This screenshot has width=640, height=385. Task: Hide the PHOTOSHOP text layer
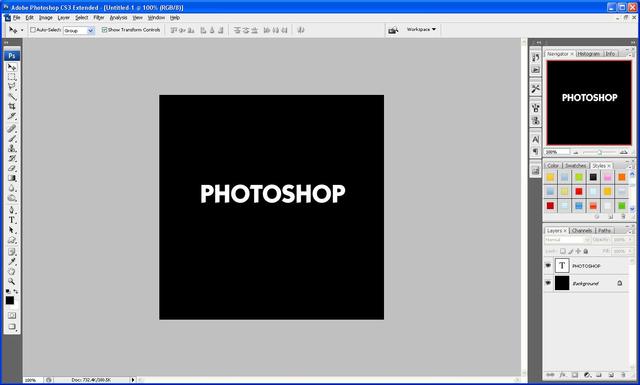pyautogui.click(x=548, y=265)
